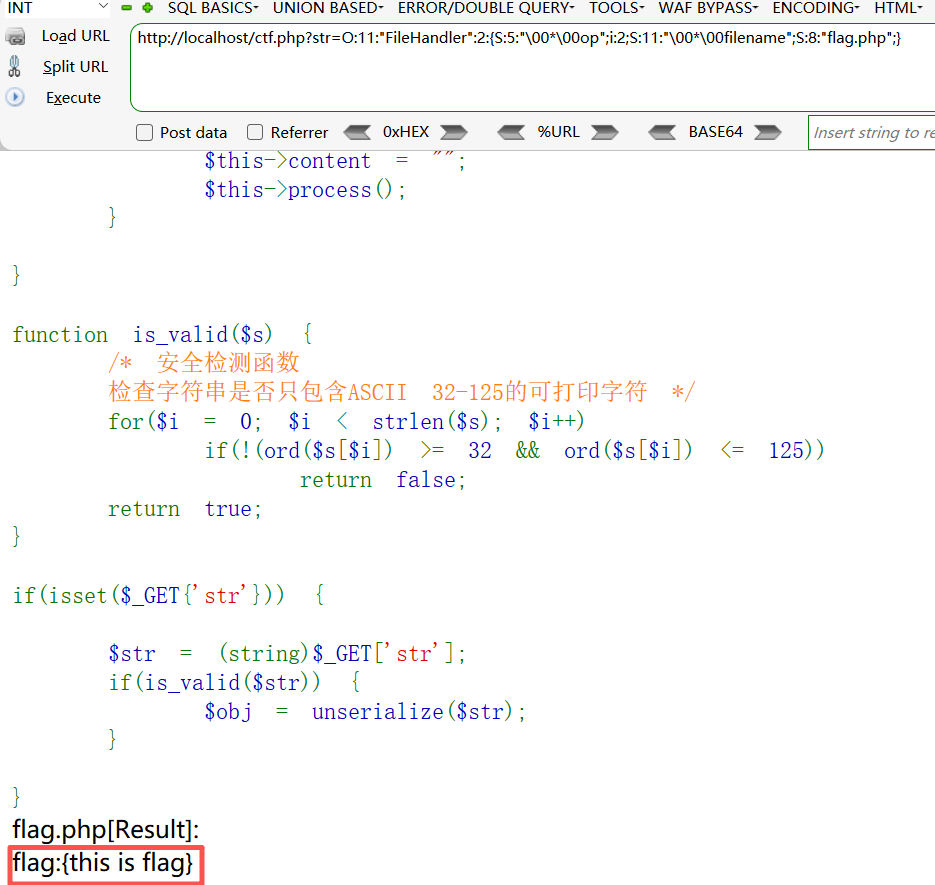Click the 'return true;' code line

coord(185,509)
